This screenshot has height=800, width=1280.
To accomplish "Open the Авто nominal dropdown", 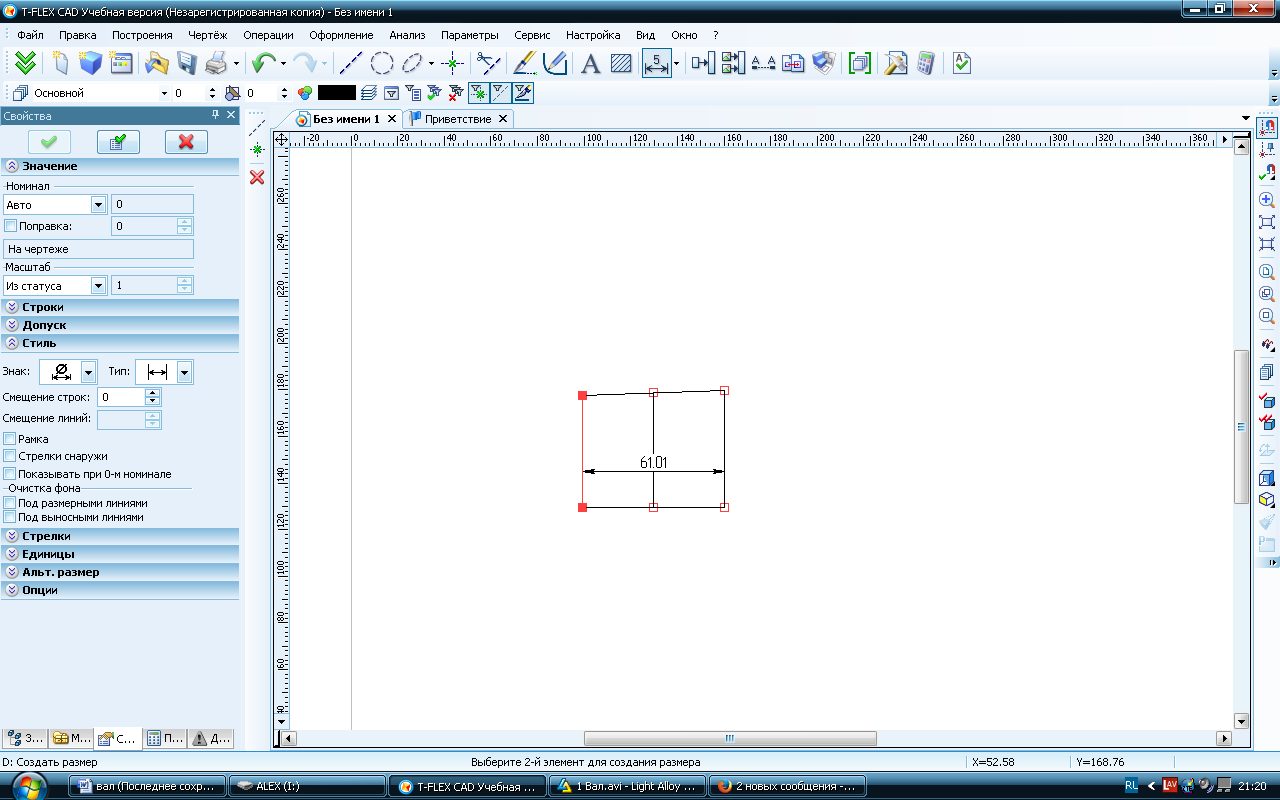I will 98,205.
